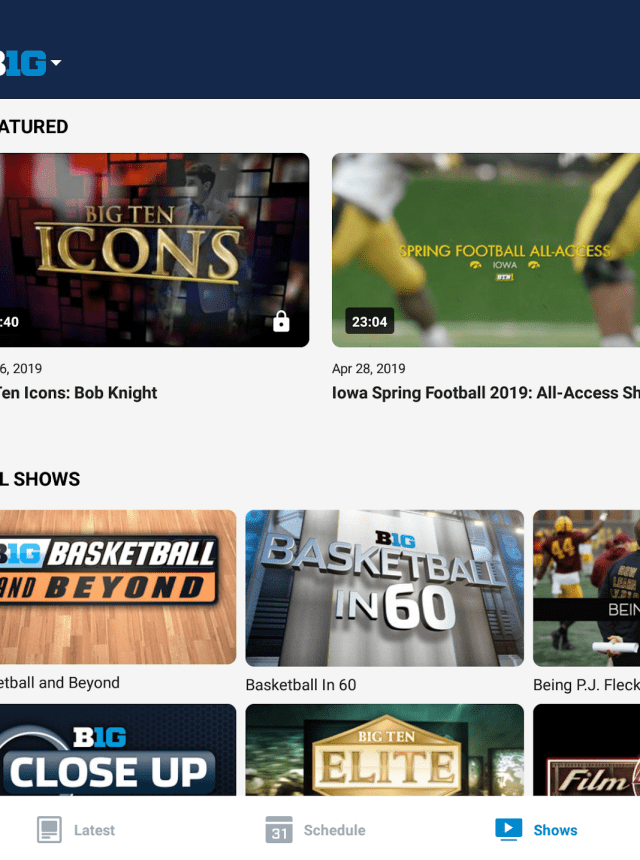The height and width of the screenshot is (860, 640).
Task: Click the lock icon on Big Ten Icons
Action: click(x=281, y=321)
